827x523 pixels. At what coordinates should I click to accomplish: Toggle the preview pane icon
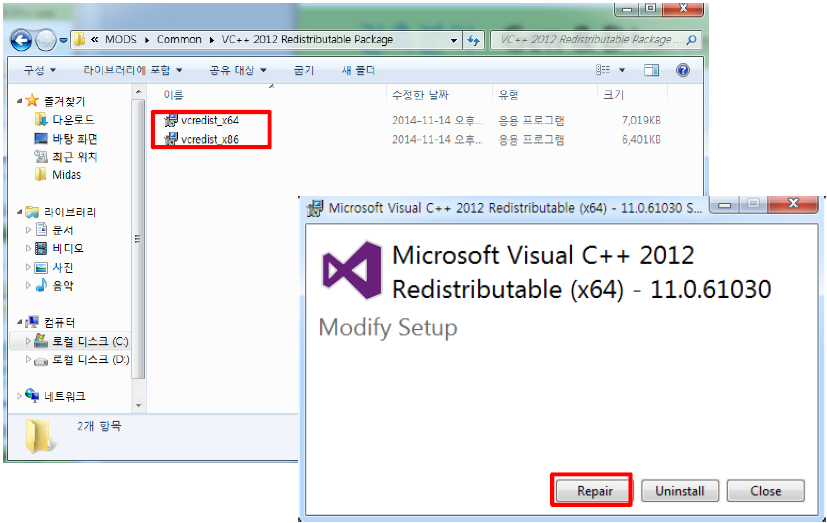point(651,70)
